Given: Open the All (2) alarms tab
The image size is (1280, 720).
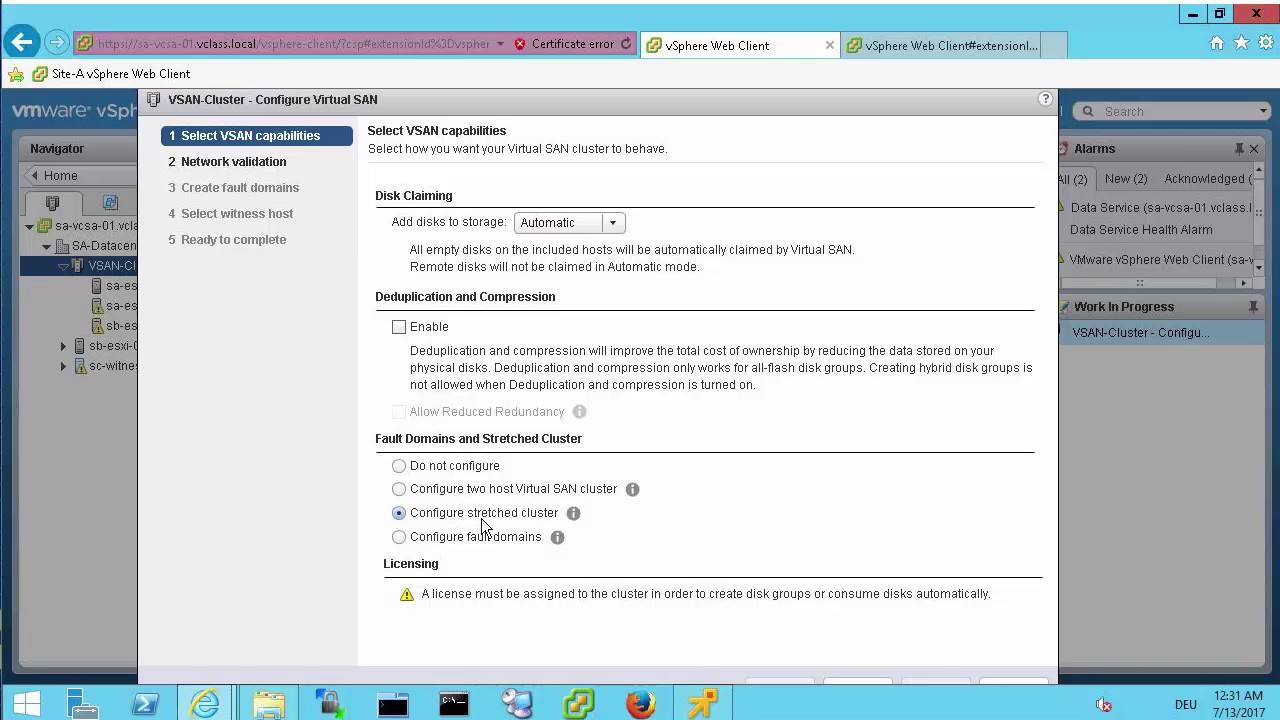Looking at the screenshot, I should click(1073, 179).
